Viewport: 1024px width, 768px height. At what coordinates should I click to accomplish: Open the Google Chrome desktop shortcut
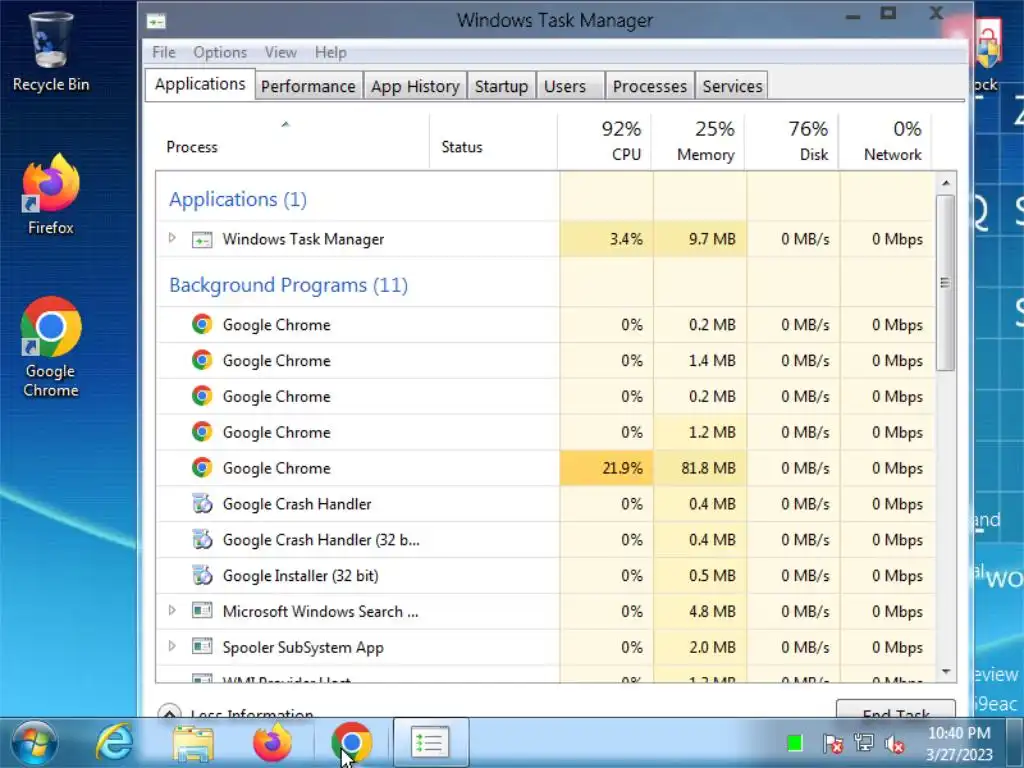click(x=50, y=347)
